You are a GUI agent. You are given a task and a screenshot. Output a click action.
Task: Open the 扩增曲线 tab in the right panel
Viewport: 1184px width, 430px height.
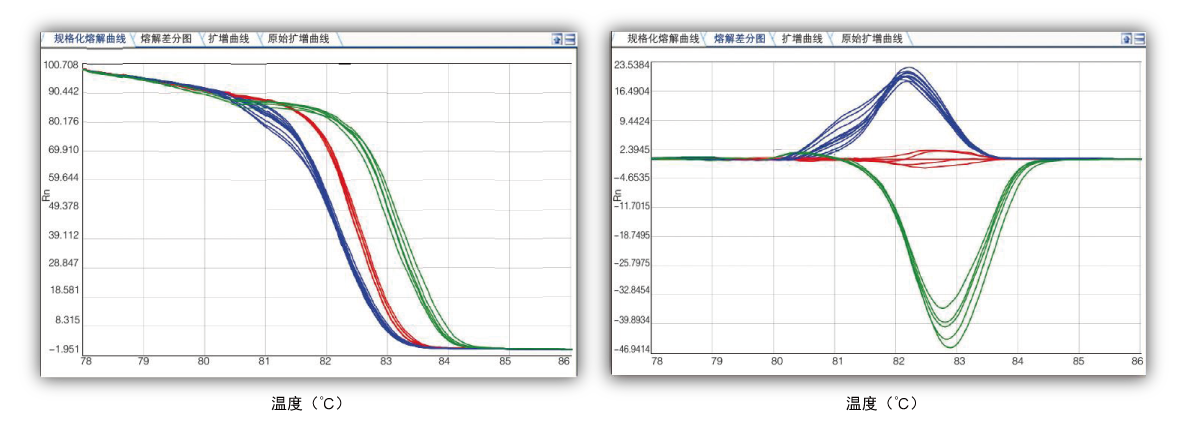[x=802, y=39]
